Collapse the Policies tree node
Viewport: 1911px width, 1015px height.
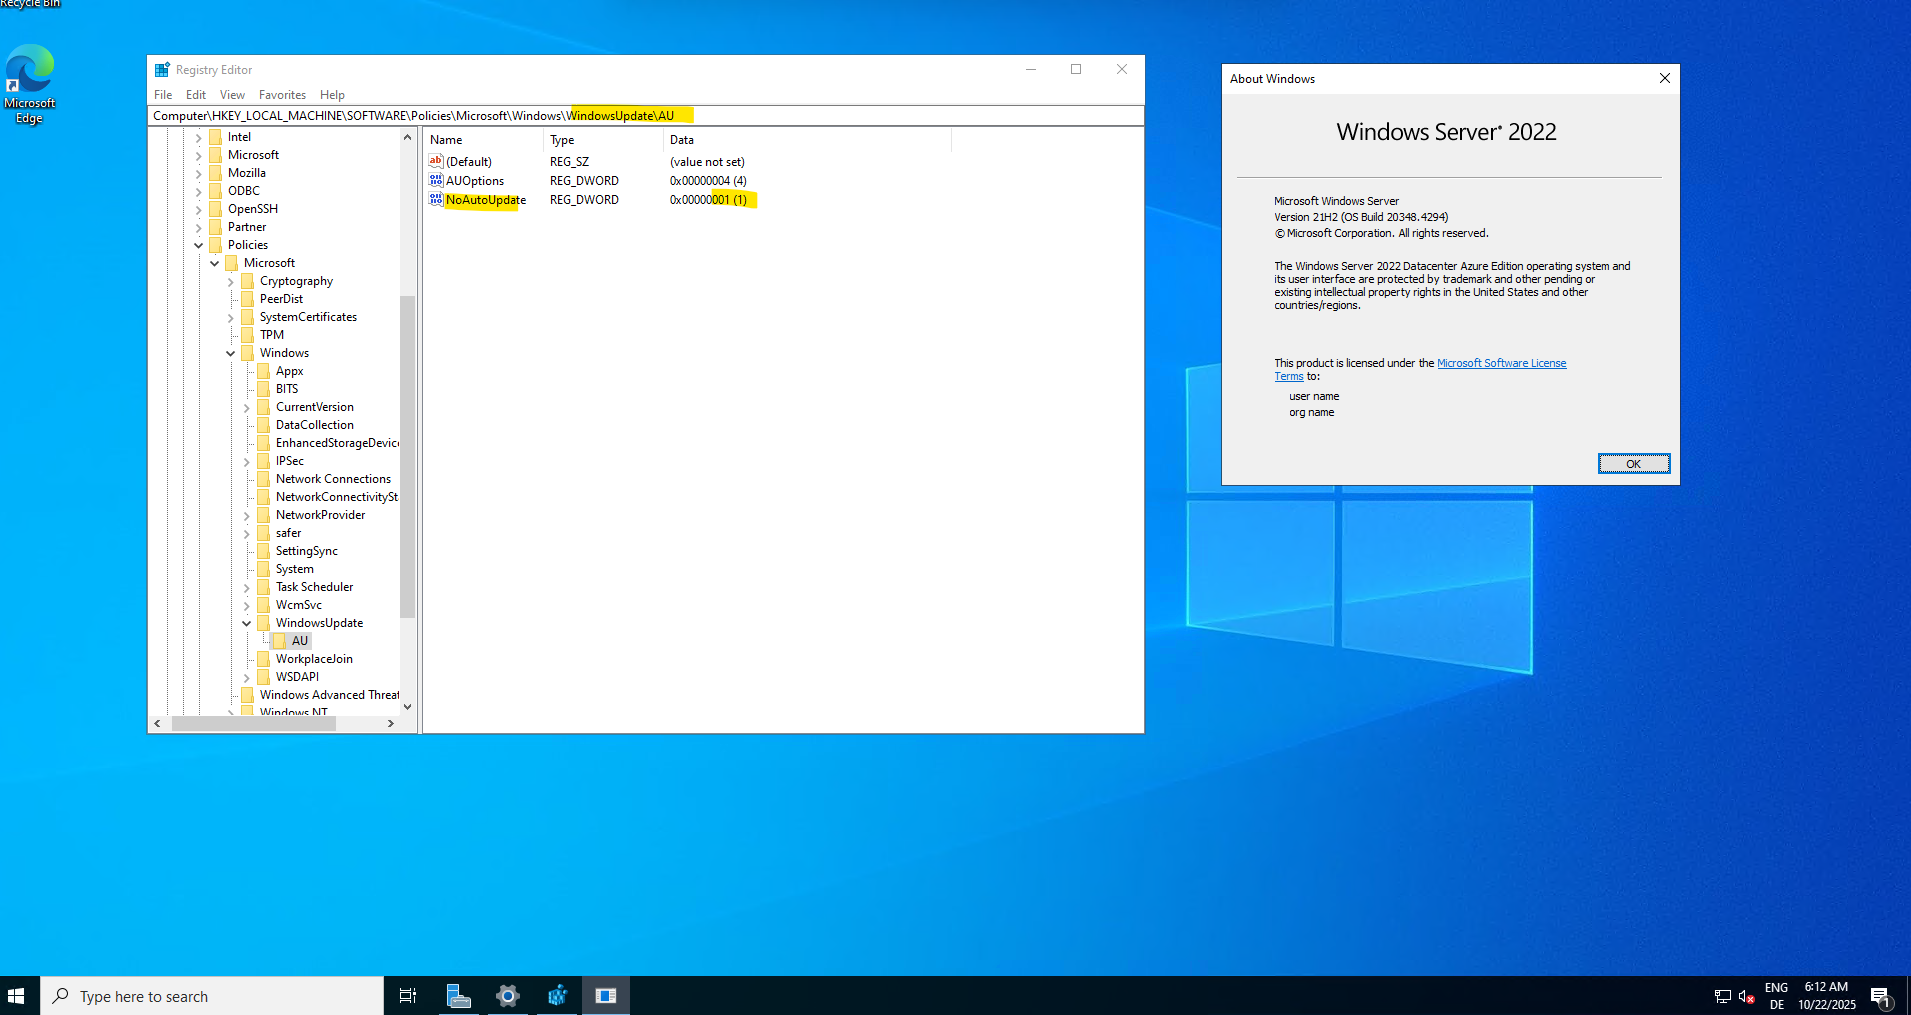198,245
